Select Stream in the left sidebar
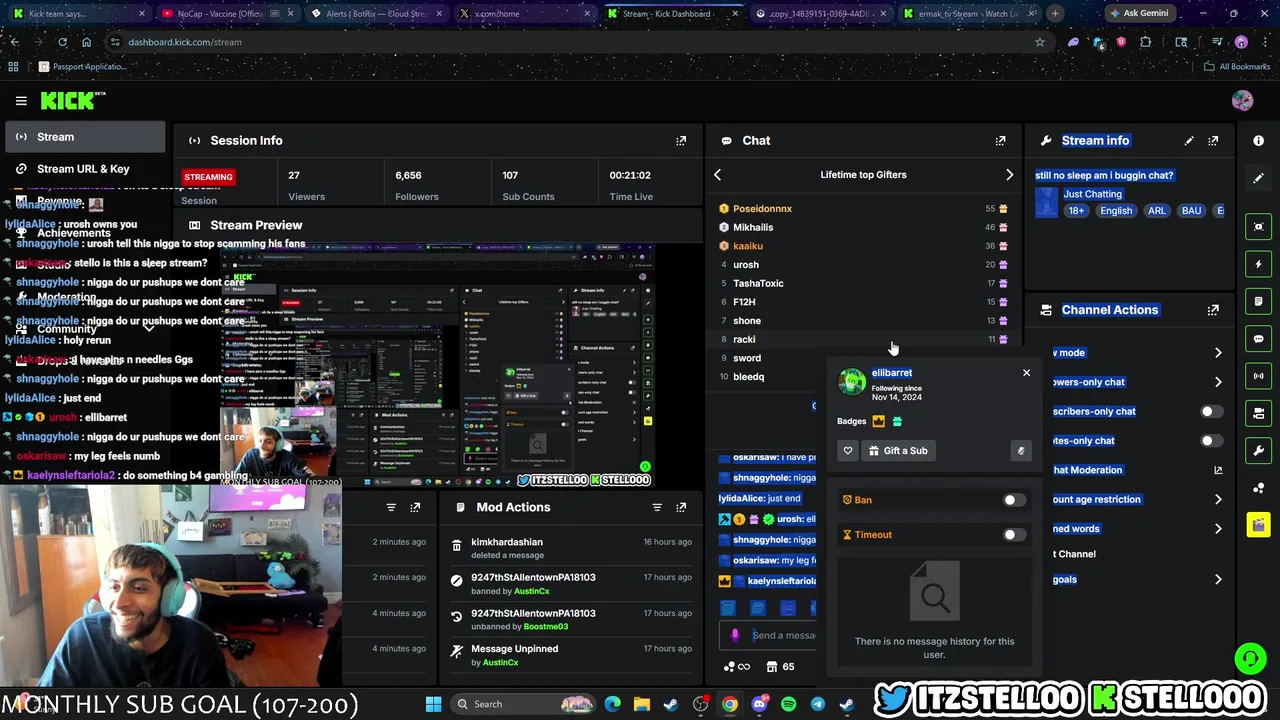This screenshot has width=1280, height=720. [x=85, y=137]
